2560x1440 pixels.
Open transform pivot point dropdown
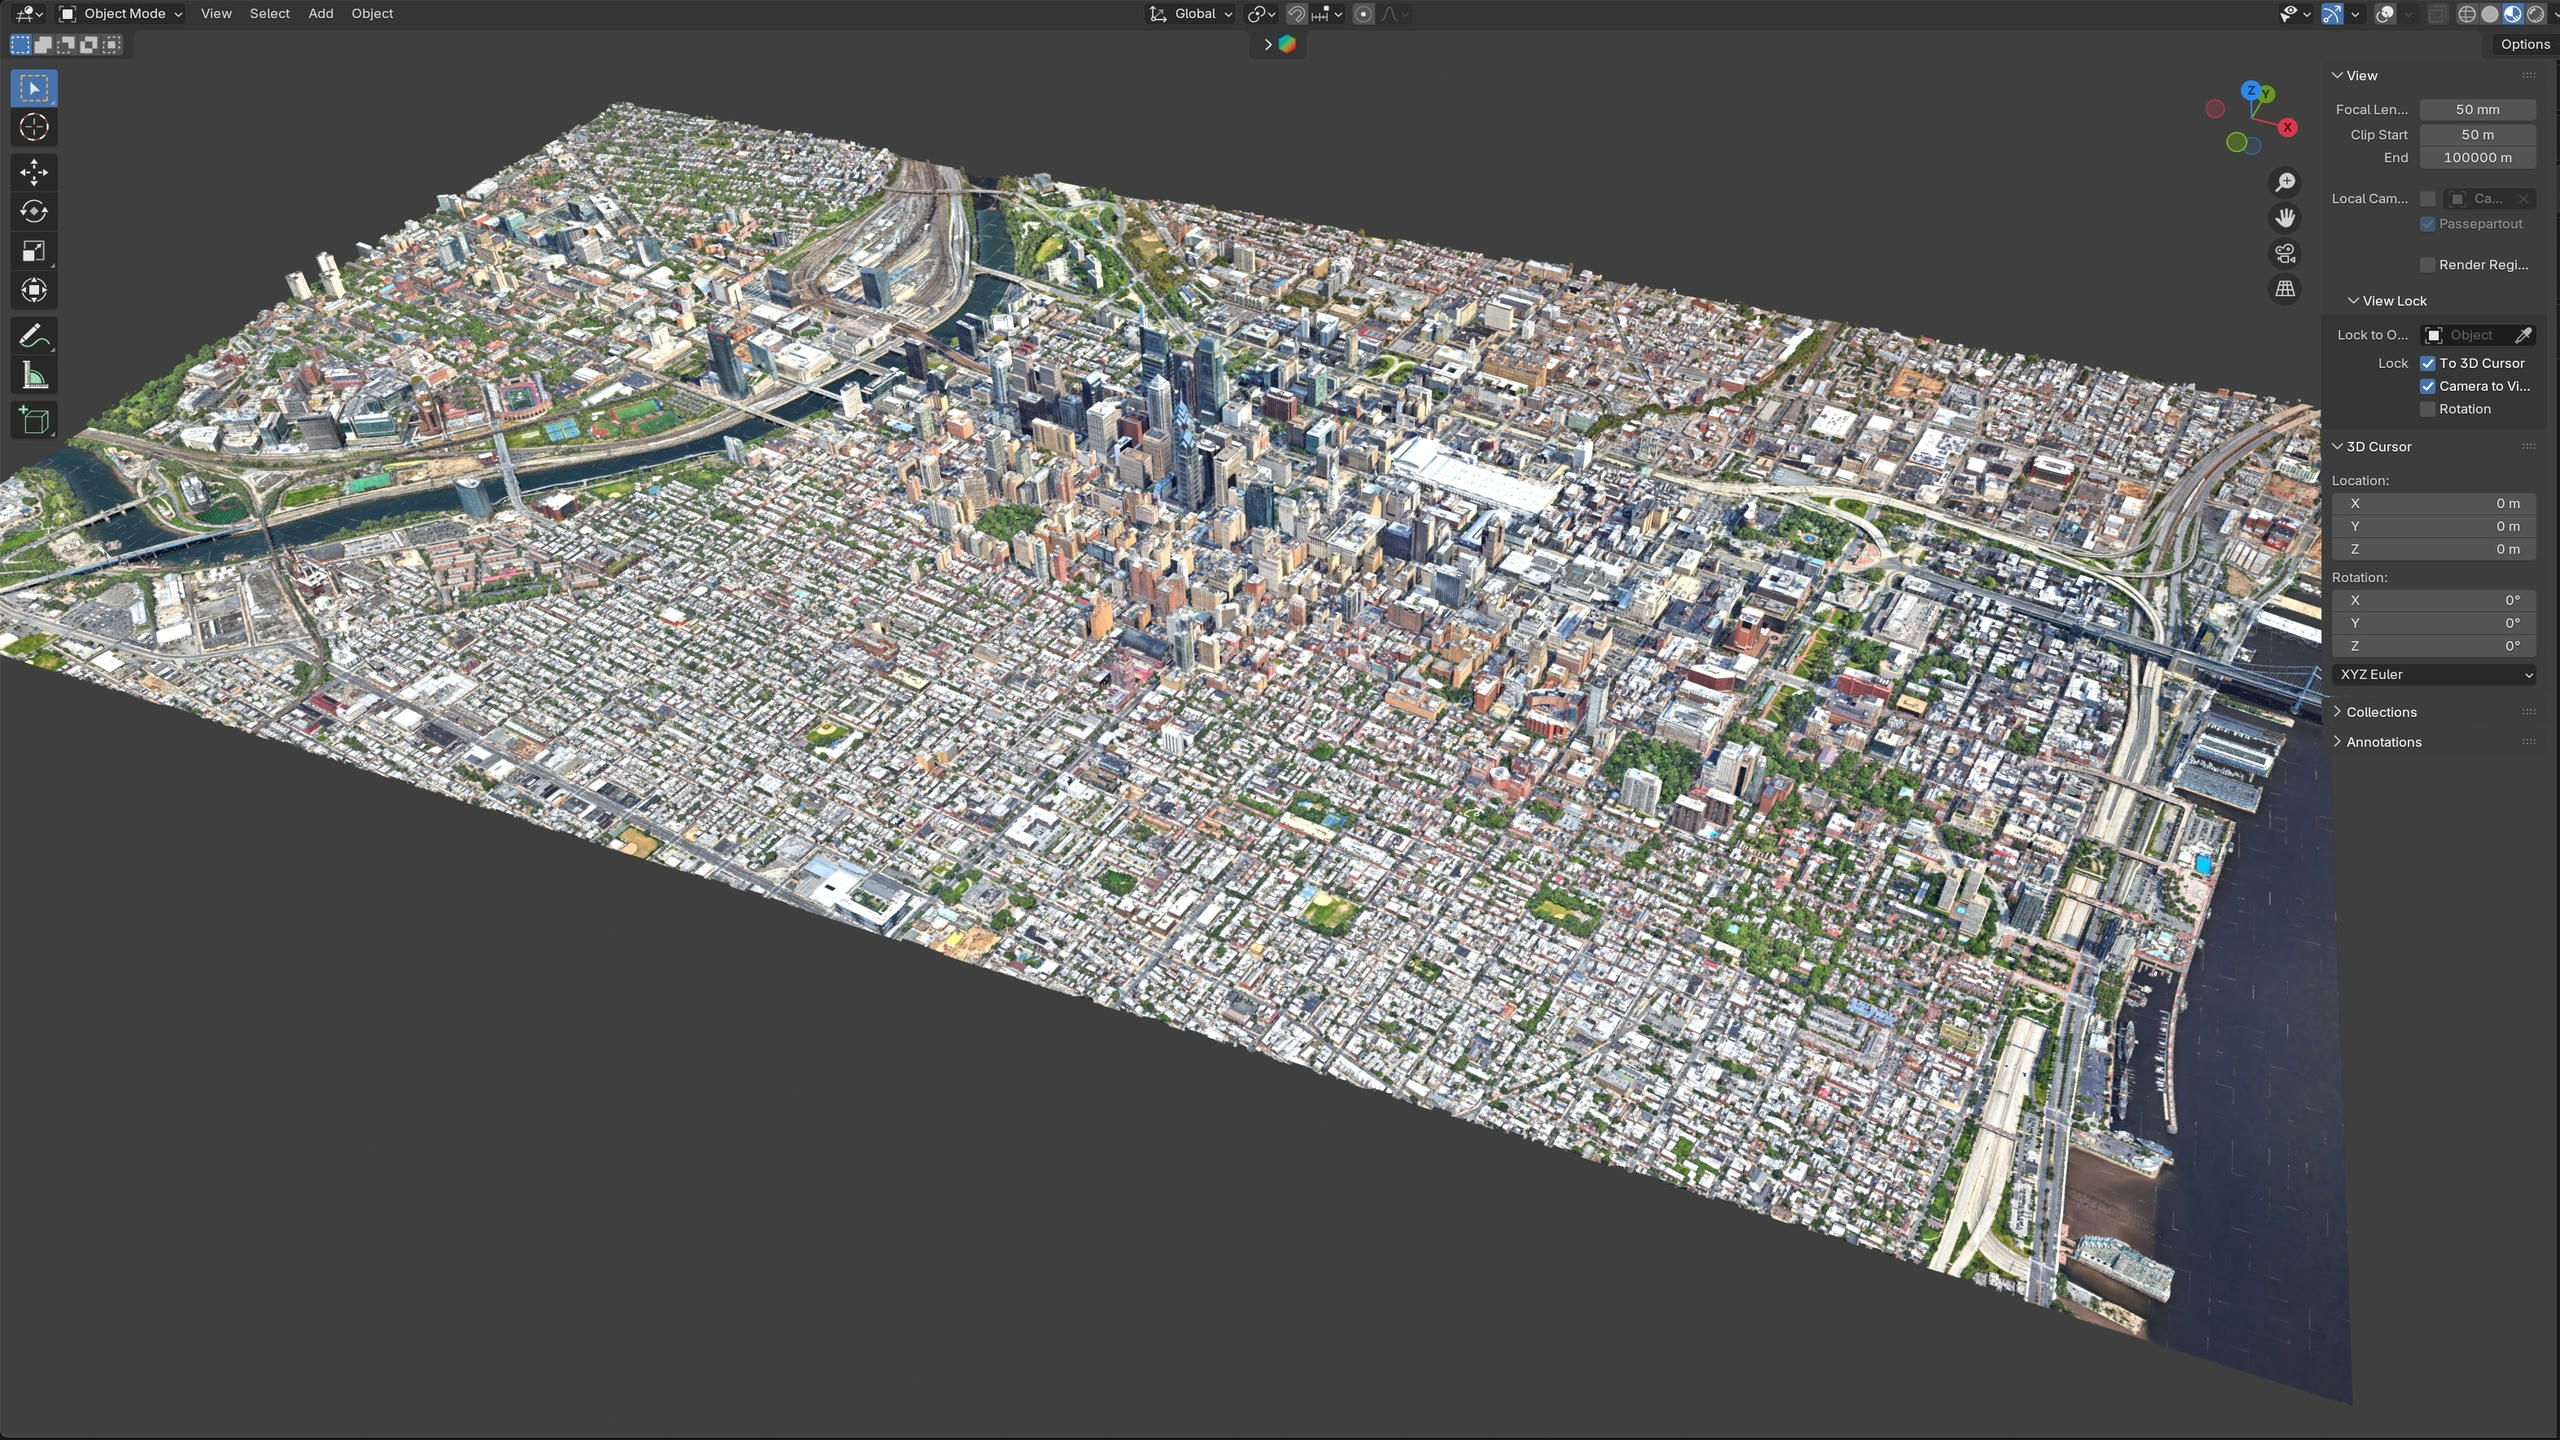[x=1261, y=14]
